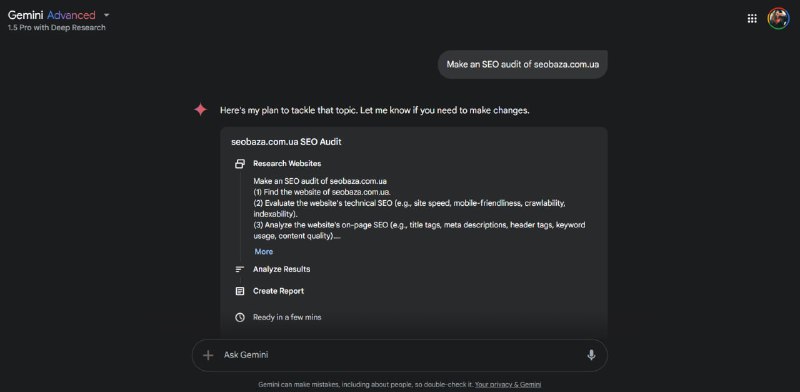Screen dimensions: 800x392
Task: Open the account profile avatar
Action: point(778,18)
